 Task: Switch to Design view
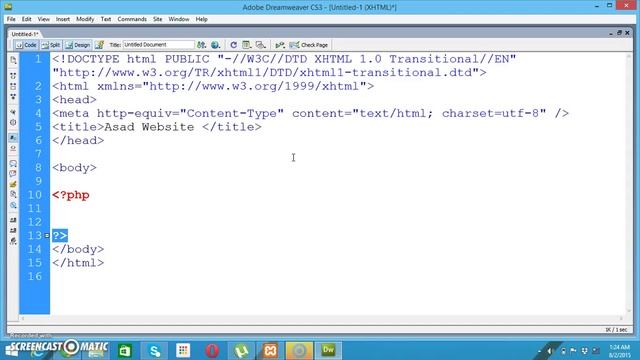(78, 45)
